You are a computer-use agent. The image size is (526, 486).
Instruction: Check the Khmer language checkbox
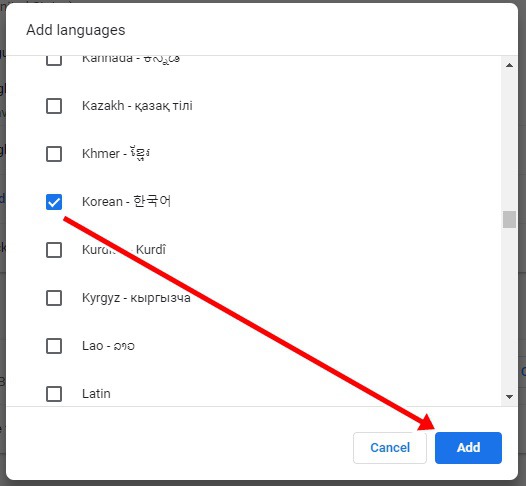point(54,154)
